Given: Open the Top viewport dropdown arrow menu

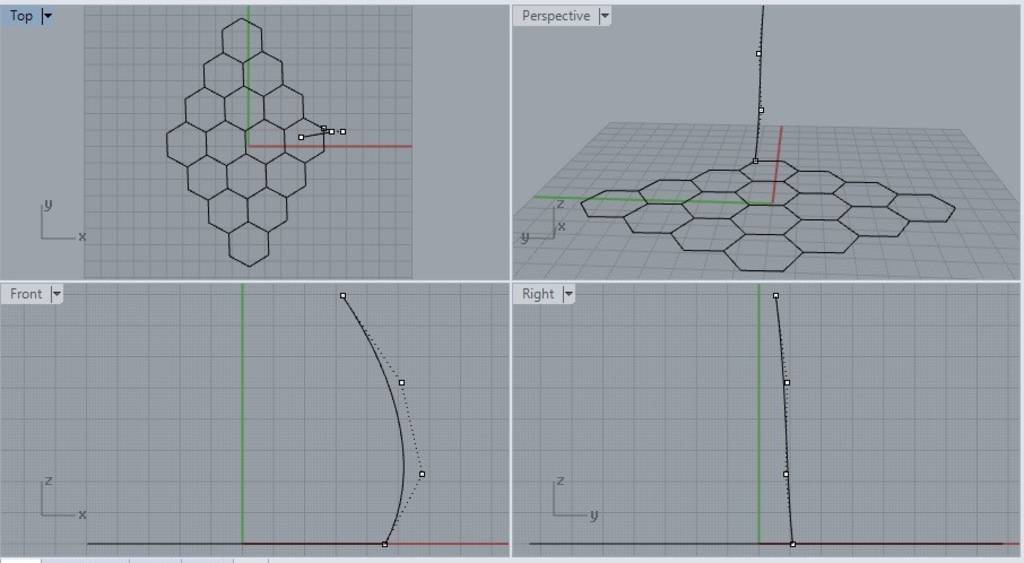Looking at the screenshot, I should pos(47,16).
